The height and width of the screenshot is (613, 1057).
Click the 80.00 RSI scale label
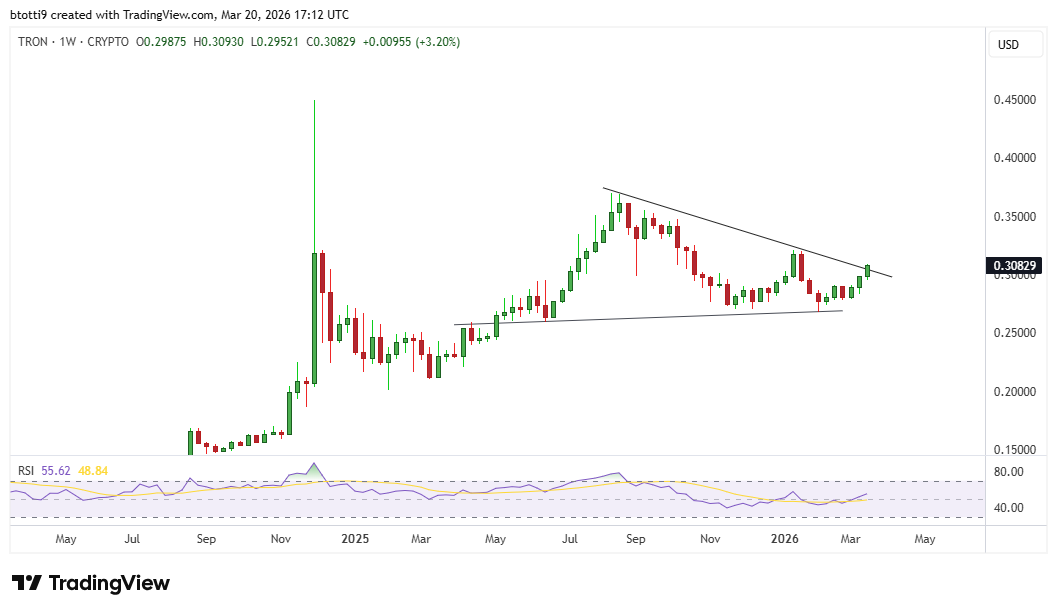coord(1010,471)
